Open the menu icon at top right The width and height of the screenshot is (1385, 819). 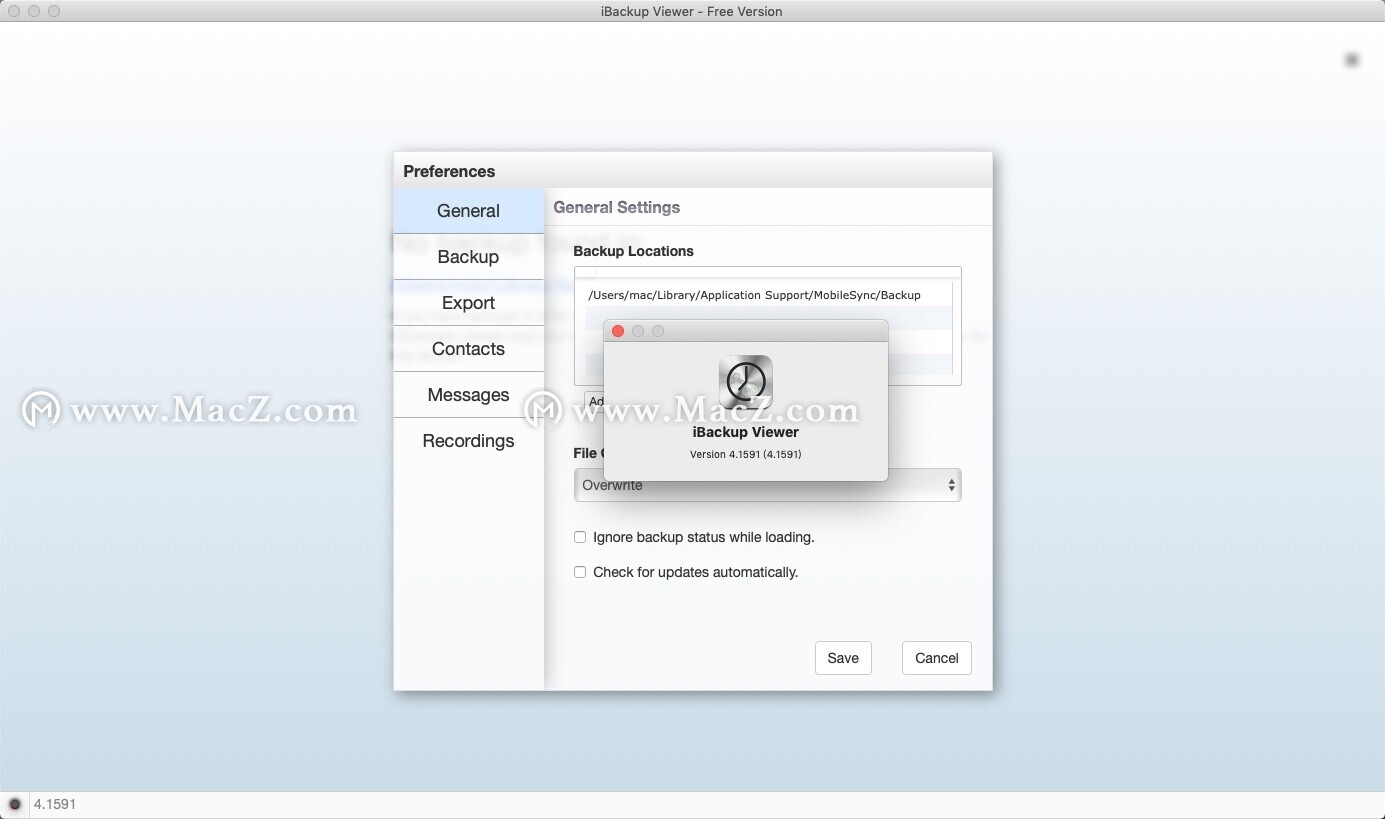click(x=1352, y=60)
